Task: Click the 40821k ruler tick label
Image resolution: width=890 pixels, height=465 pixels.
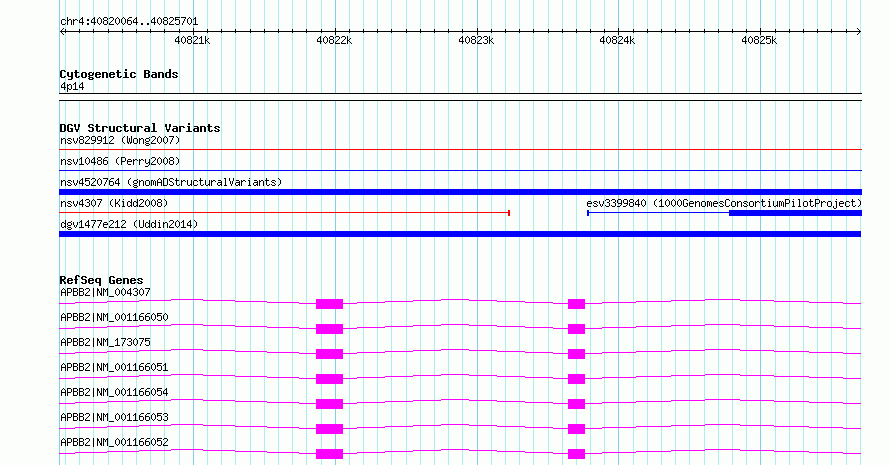Action: [x=192, y=40]
